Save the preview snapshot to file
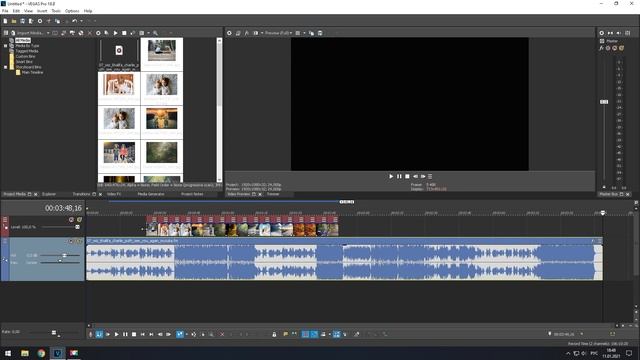 [320, 33]
